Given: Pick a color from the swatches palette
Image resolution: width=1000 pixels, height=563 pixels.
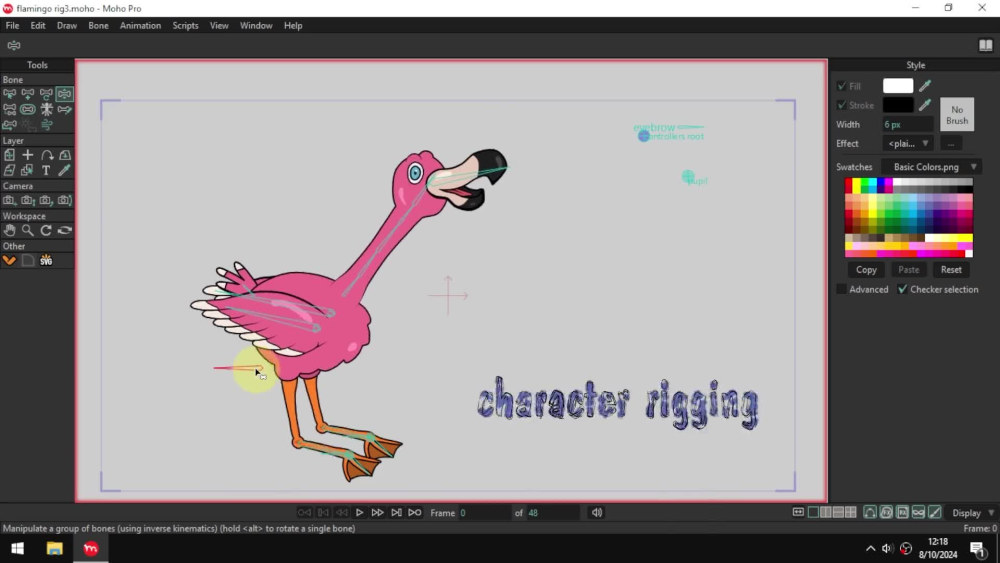Looking at the screenshot, I should point(909,217).
